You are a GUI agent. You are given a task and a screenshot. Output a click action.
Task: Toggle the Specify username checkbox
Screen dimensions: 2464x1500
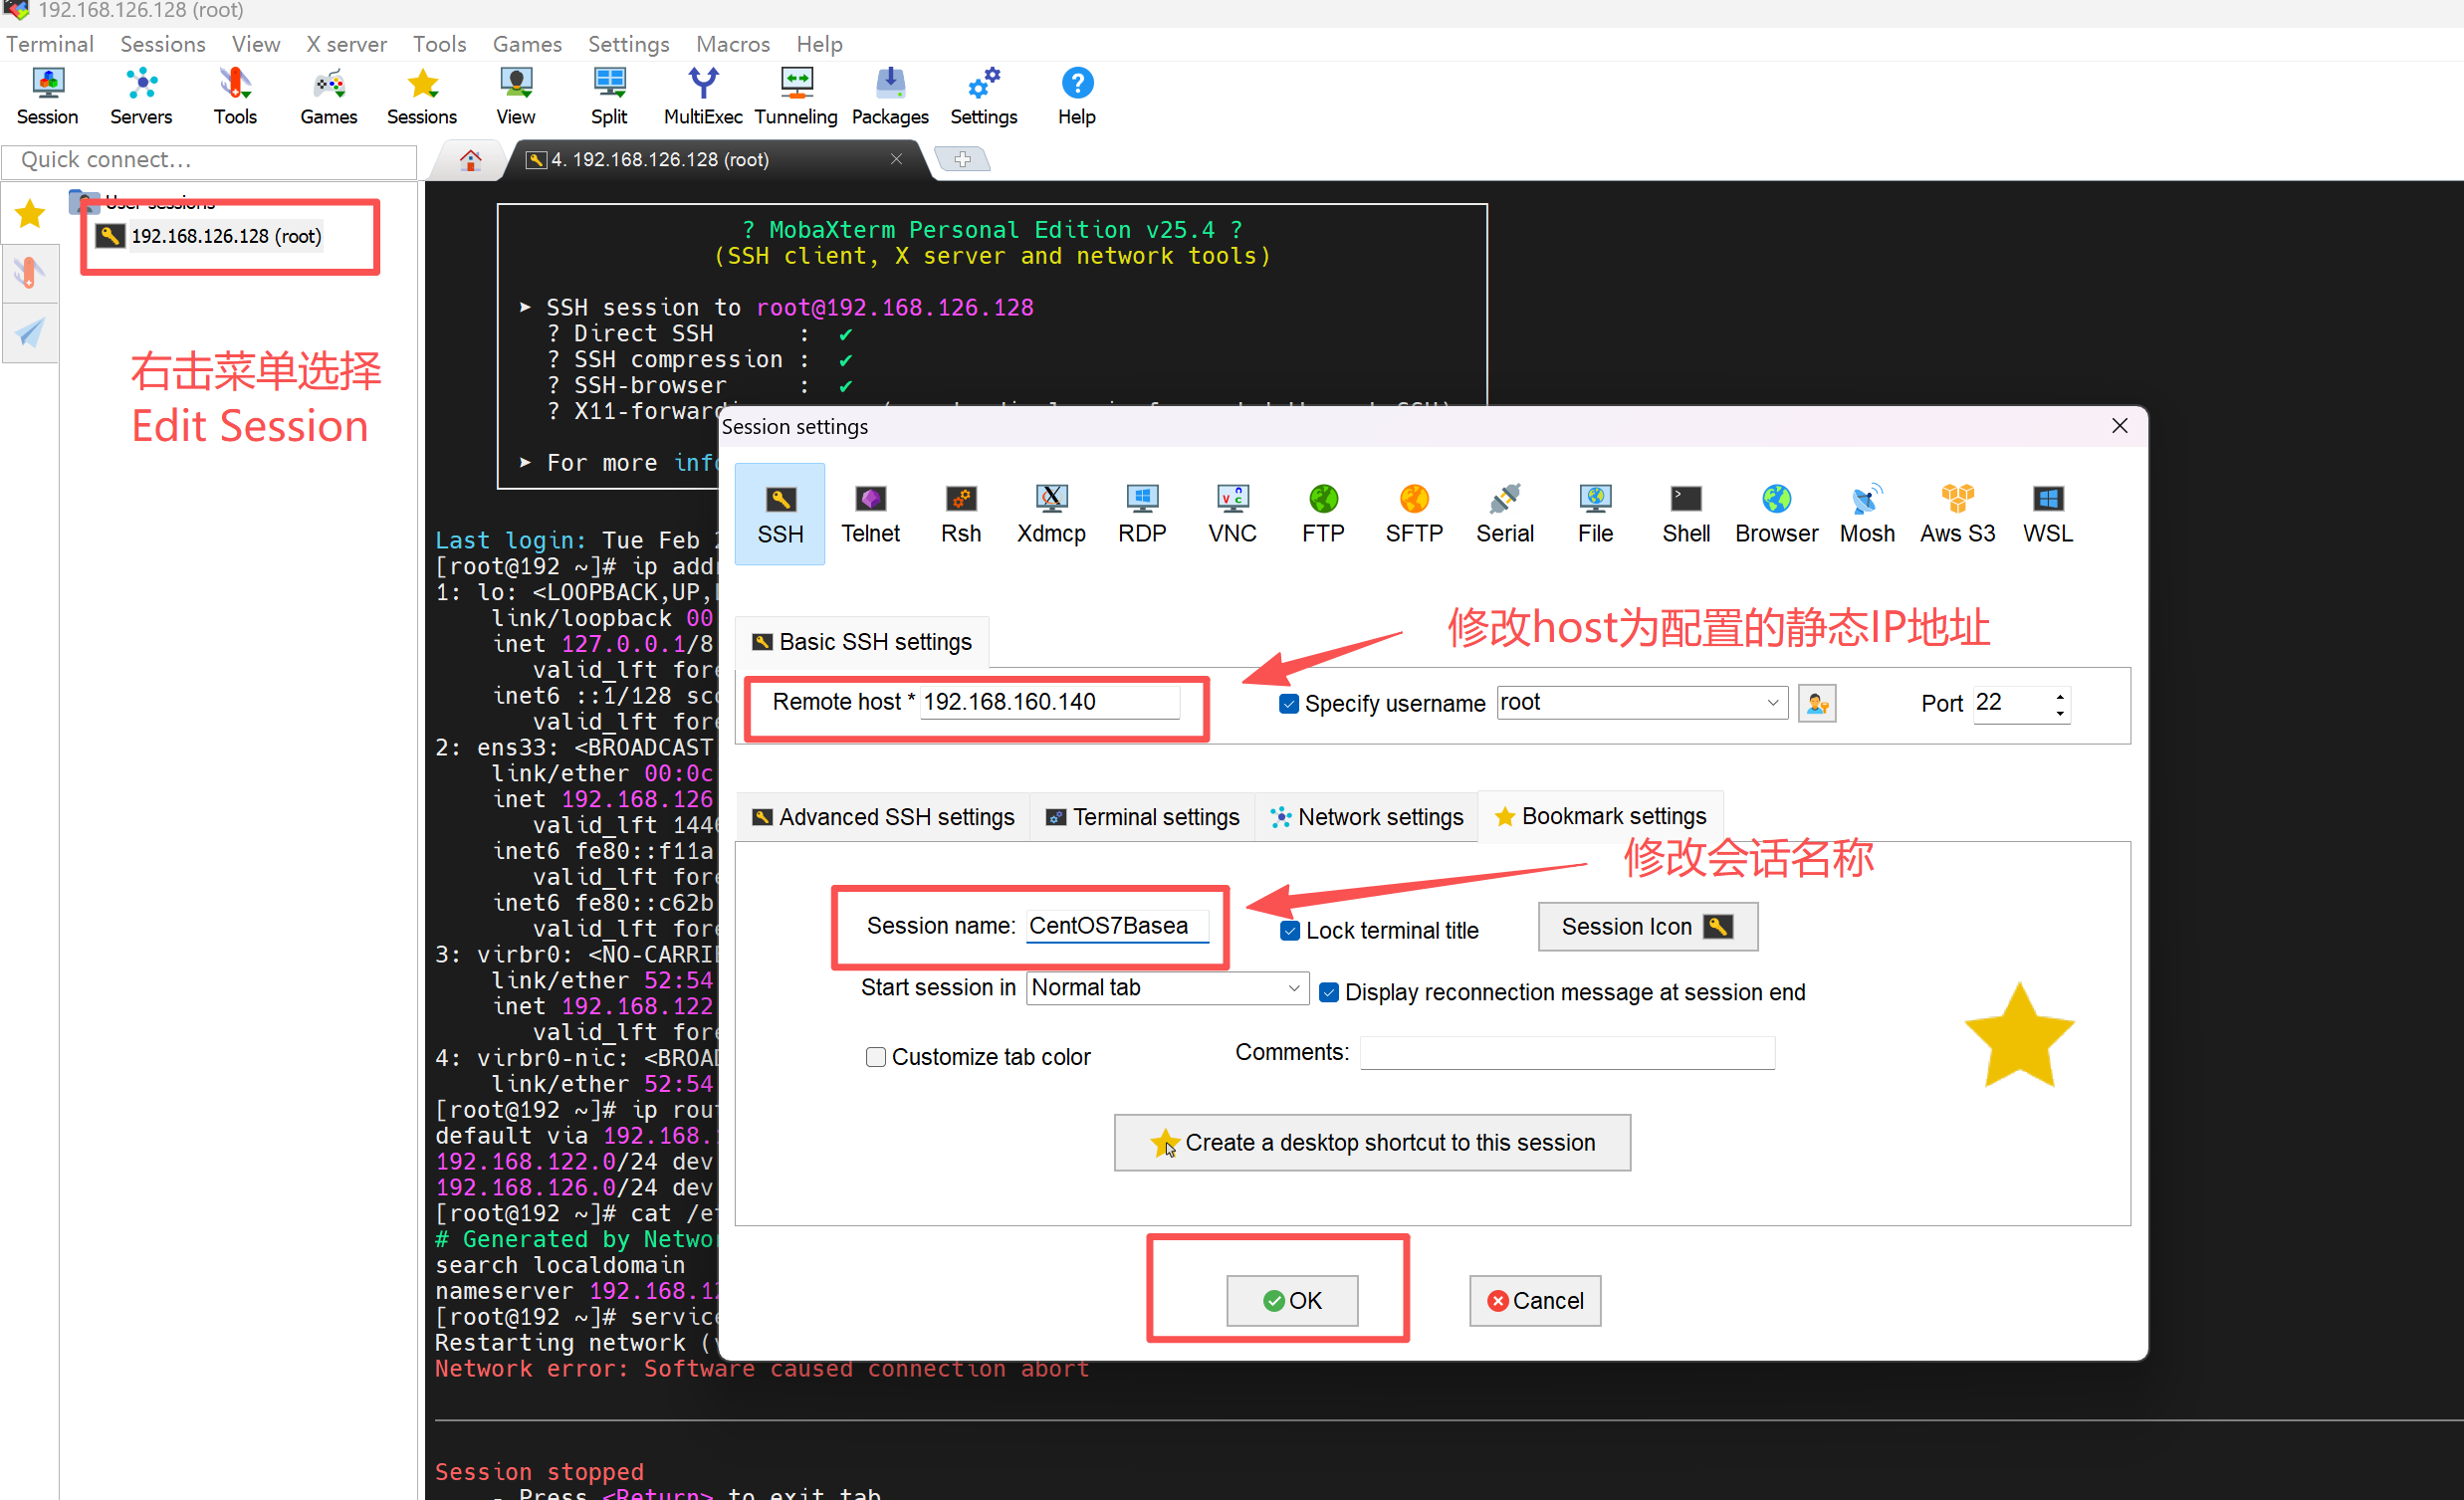click(x=1289, y=704)
